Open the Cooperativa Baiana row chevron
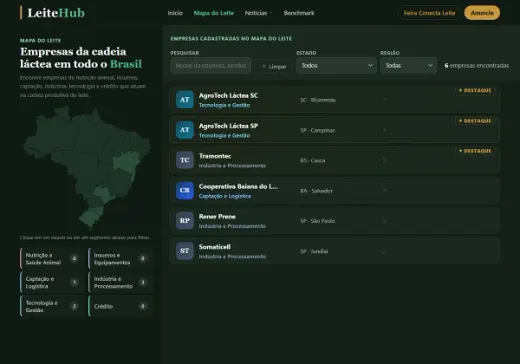Viewport: 520px width, 364px height. 384,190
